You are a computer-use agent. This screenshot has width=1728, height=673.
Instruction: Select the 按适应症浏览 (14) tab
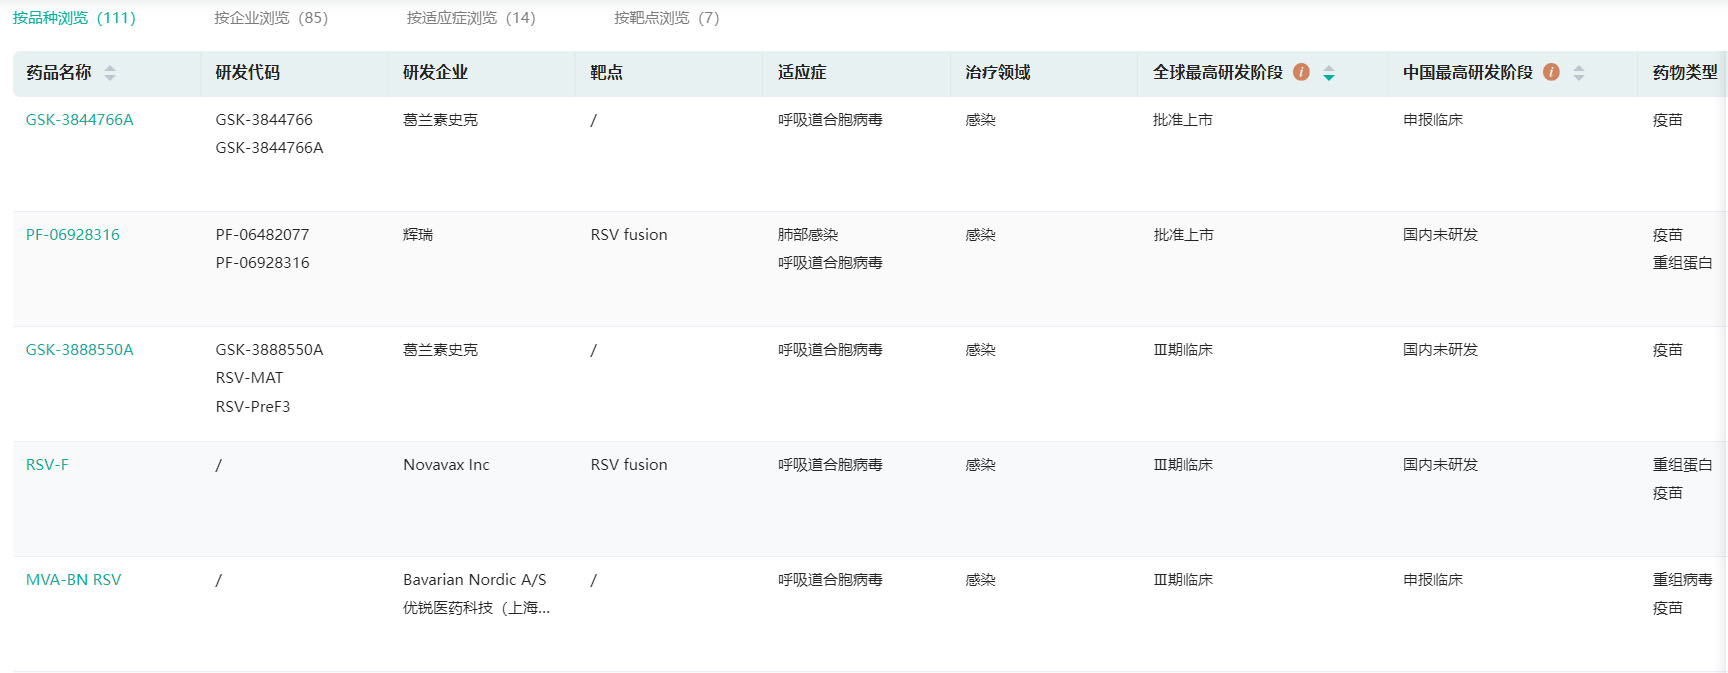[471, 18]
